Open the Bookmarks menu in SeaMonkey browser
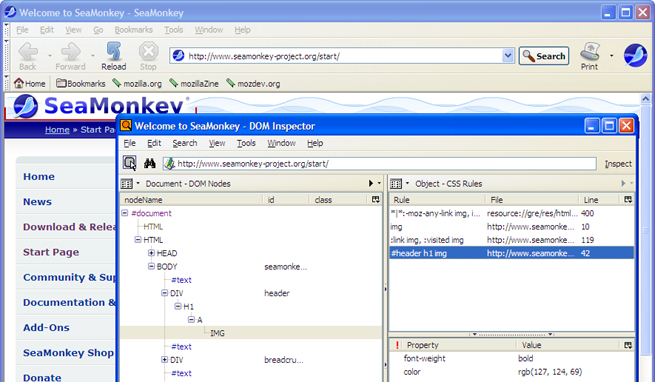The image size is (655, 382). pos(134,30)
